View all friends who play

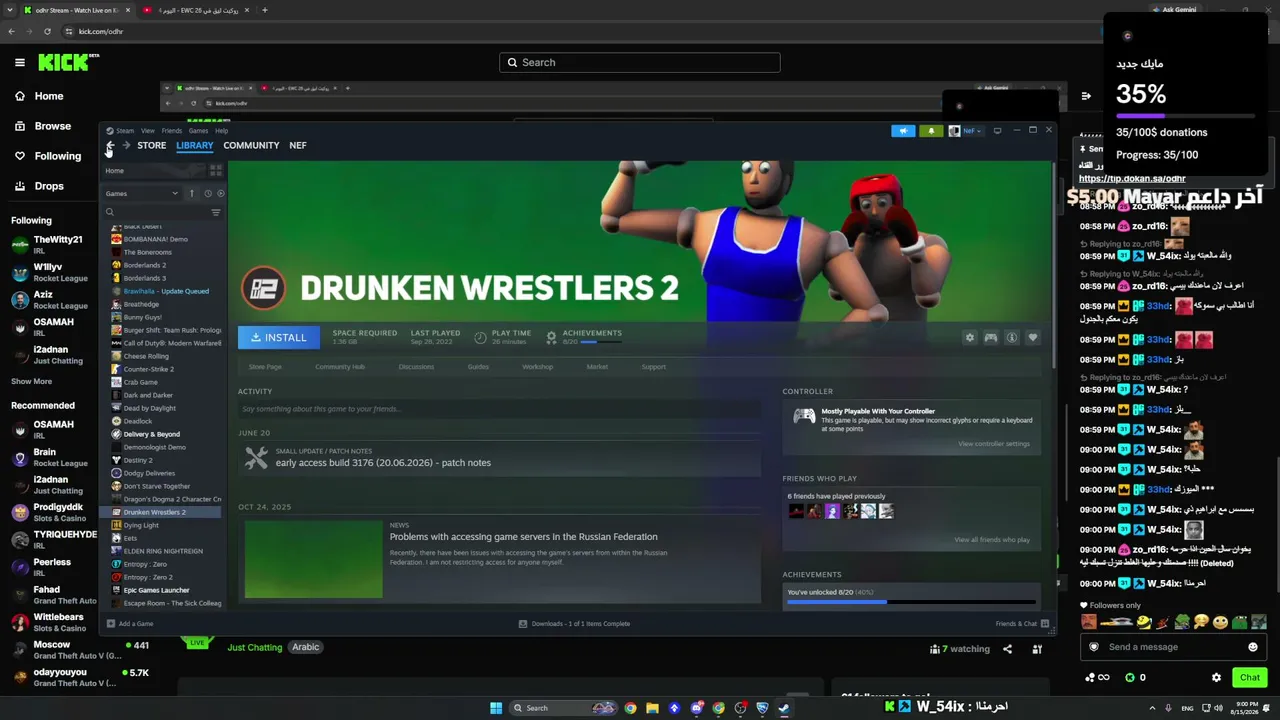(992, 540)
